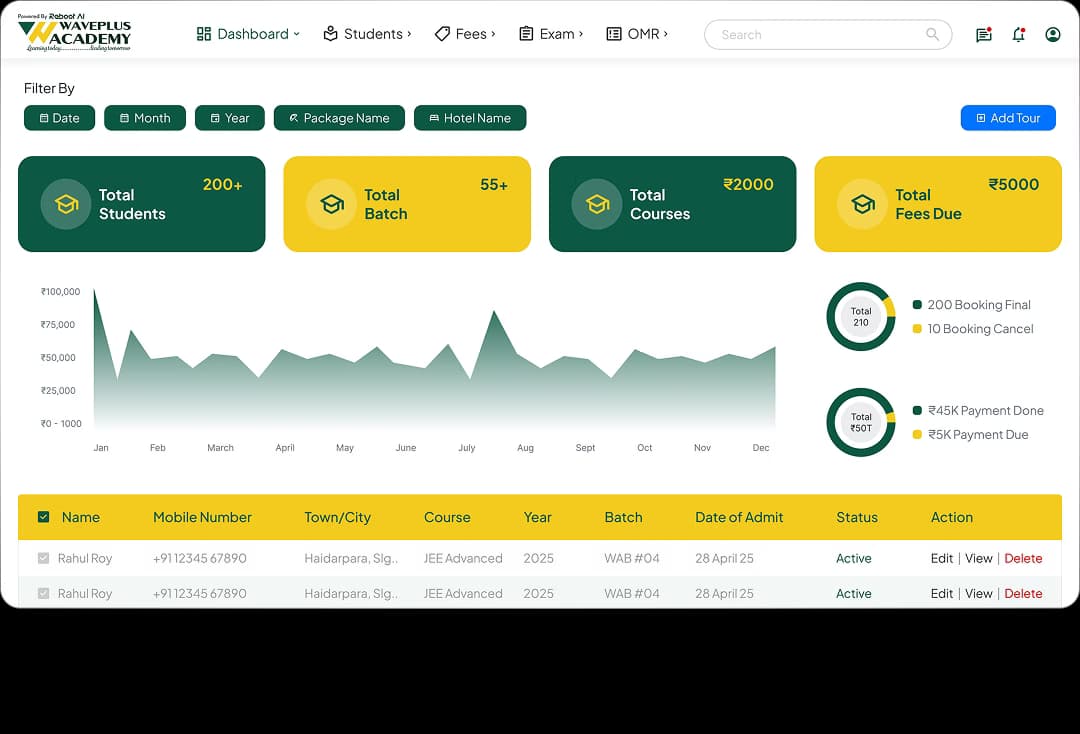Click the Add Tour button
1080x734 pixels.
click(x=1008, y=117)
